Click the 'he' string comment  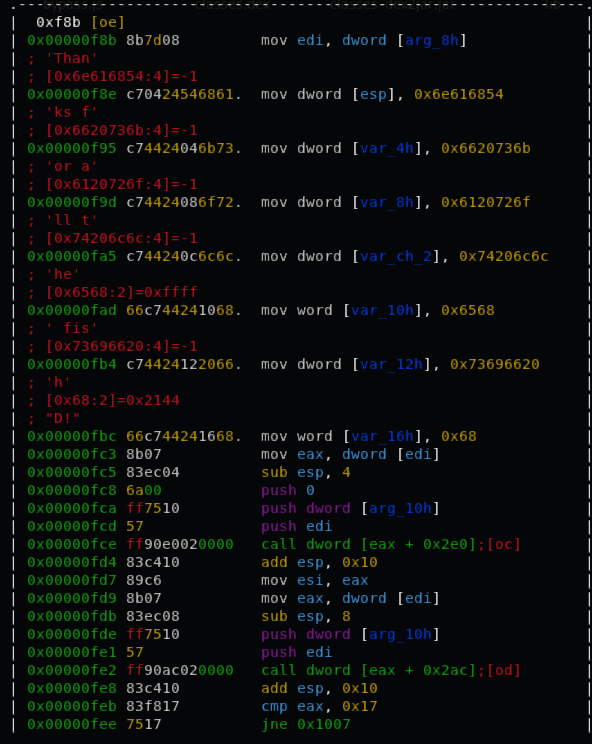pyautogui.click(x=63, y=275)
